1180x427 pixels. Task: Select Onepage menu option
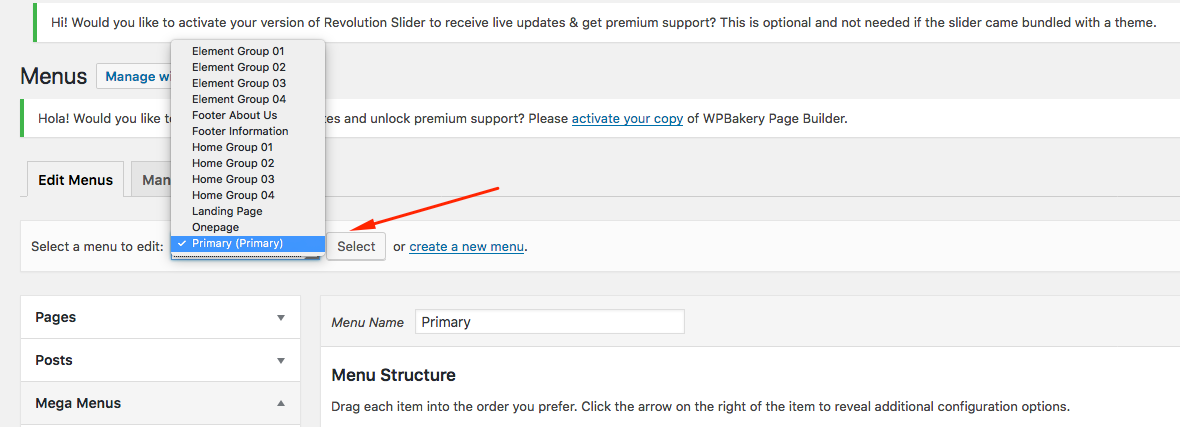pyautogui.click(x=248, y=227)
